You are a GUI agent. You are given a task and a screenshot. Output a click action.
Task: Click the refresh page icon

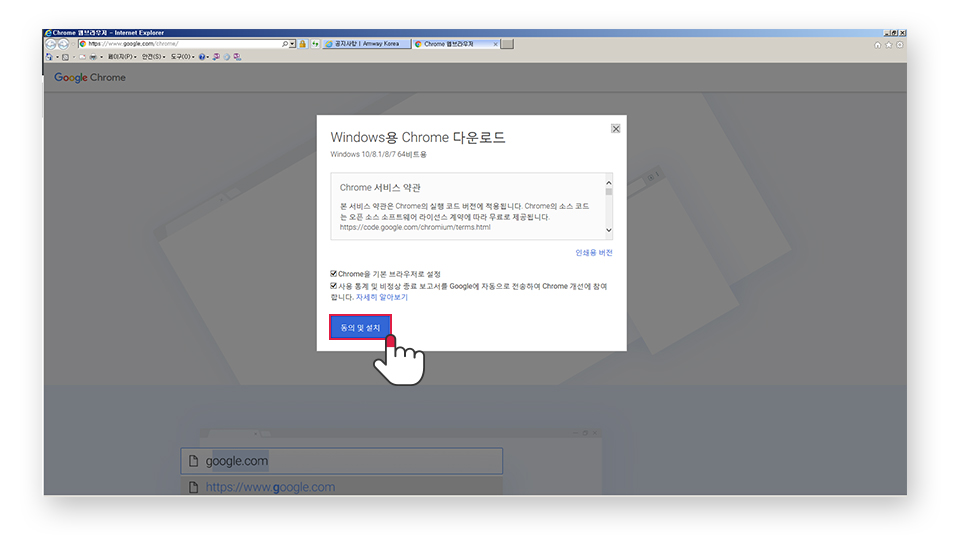pyautogui.click(x=315, y=44)
